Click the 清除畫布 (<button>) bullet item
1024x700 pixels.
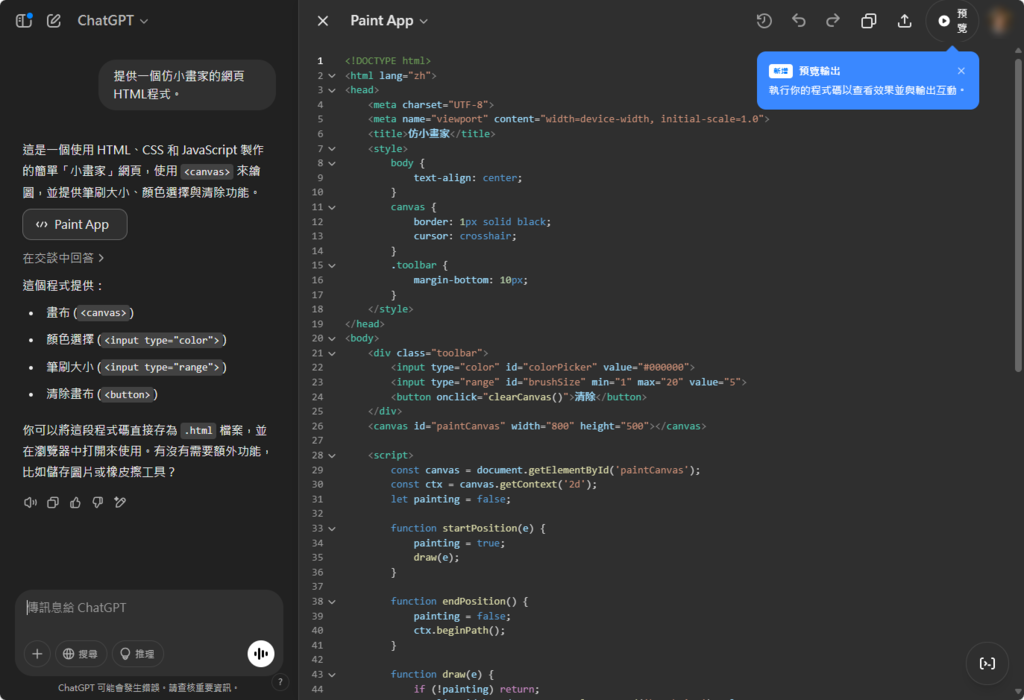pyautogui.click(x=102, y=394)
